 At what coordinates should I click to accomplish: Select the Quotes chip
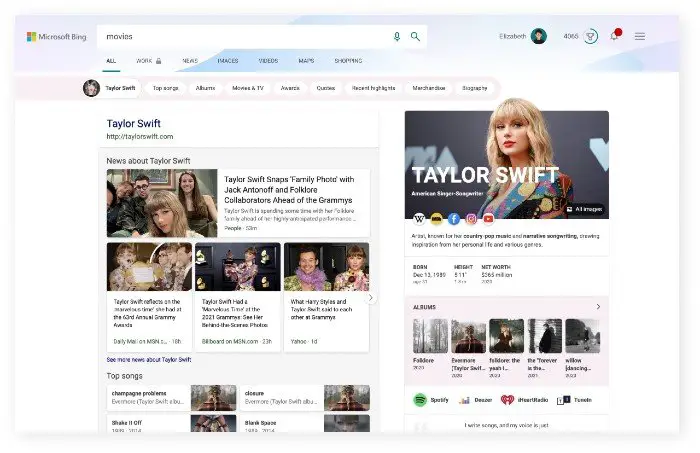click(326, 88)
